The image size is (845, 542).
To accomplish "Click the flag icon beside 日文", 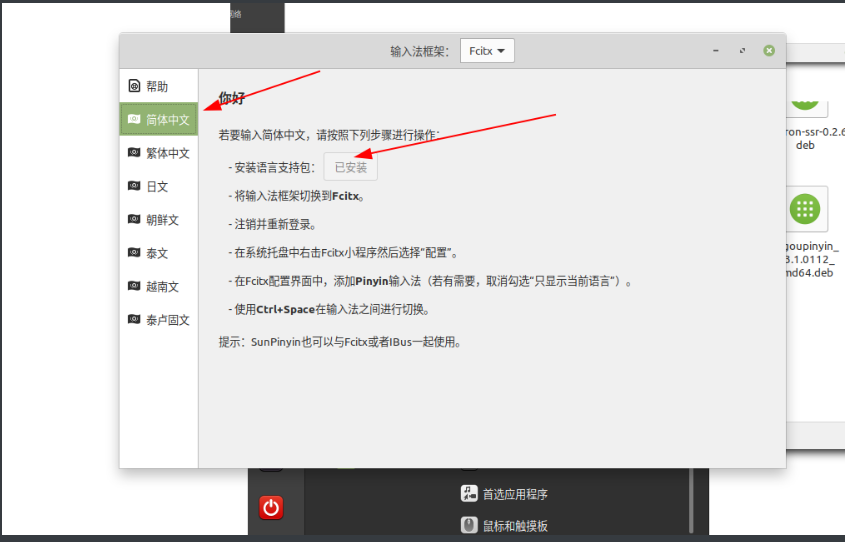I will pos(134,186).
